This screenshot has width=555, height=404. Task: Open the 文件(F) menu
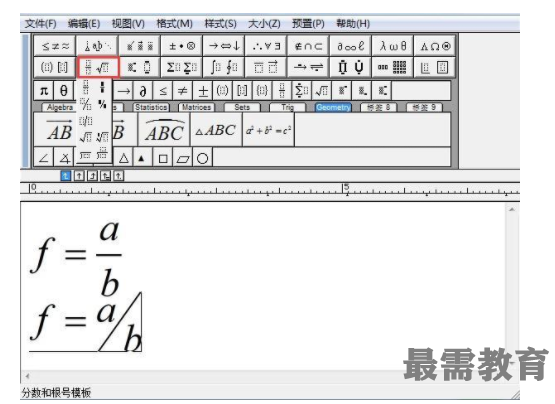(41, 24)
